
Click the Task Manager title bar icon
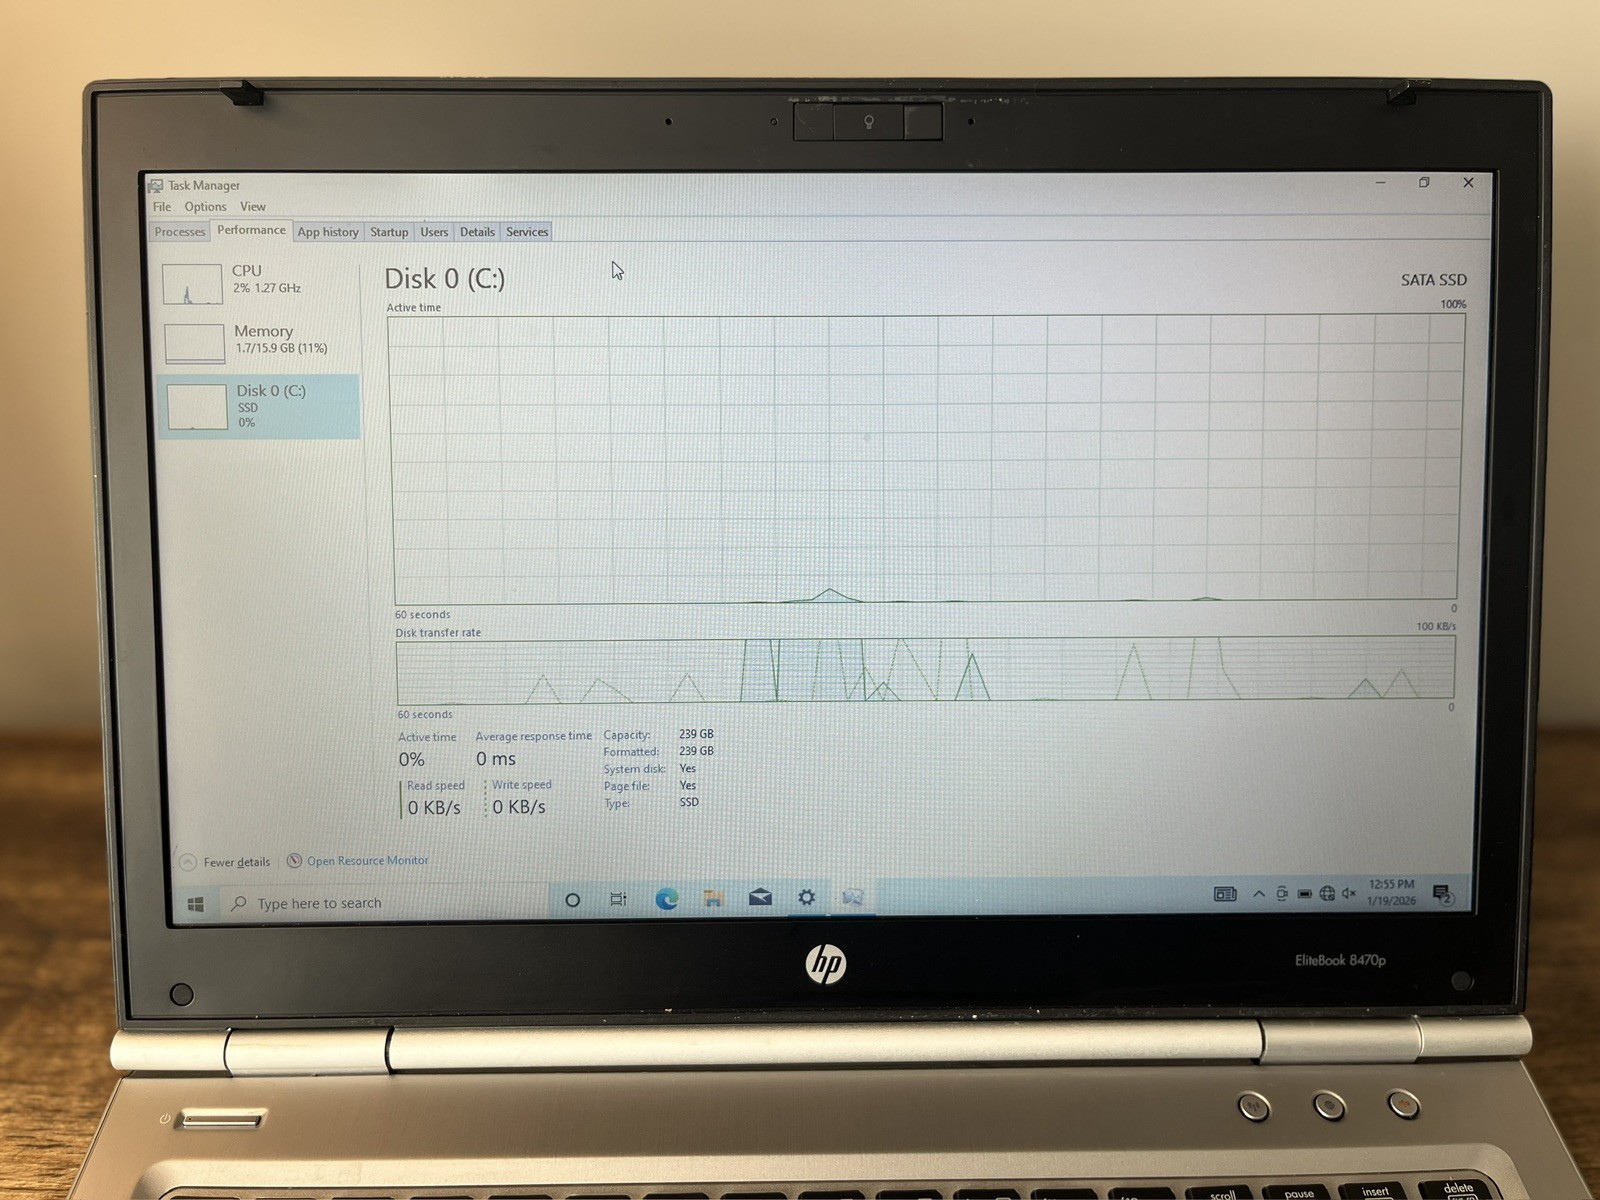coord(155,186)
